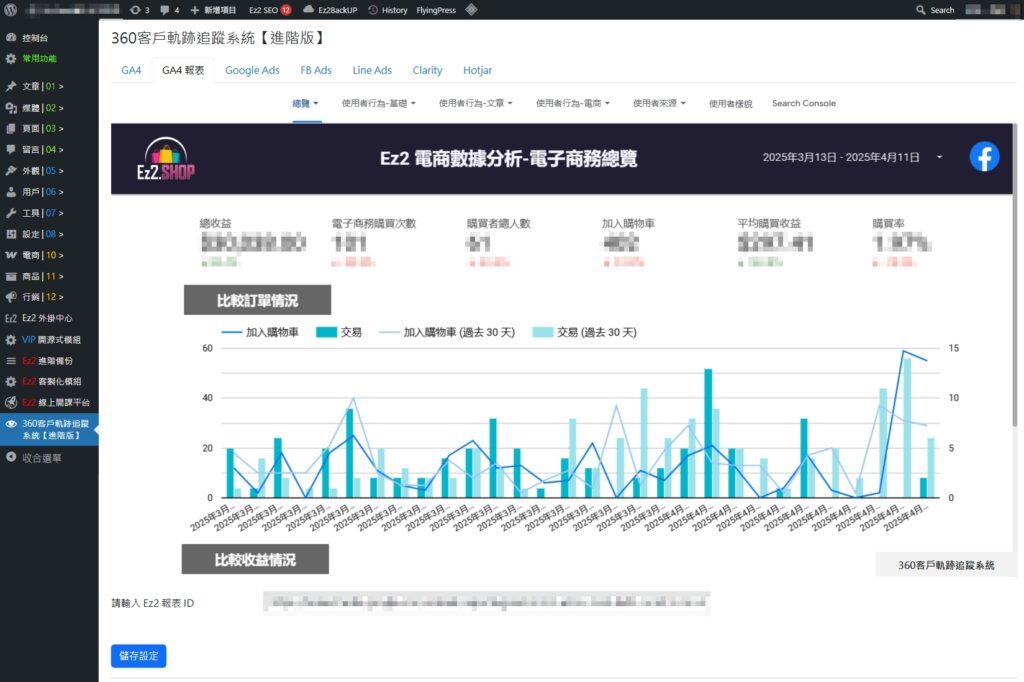Open 外觀 | 05 brush icon menu
This screenshot has width=1024, height=682.
11,170
